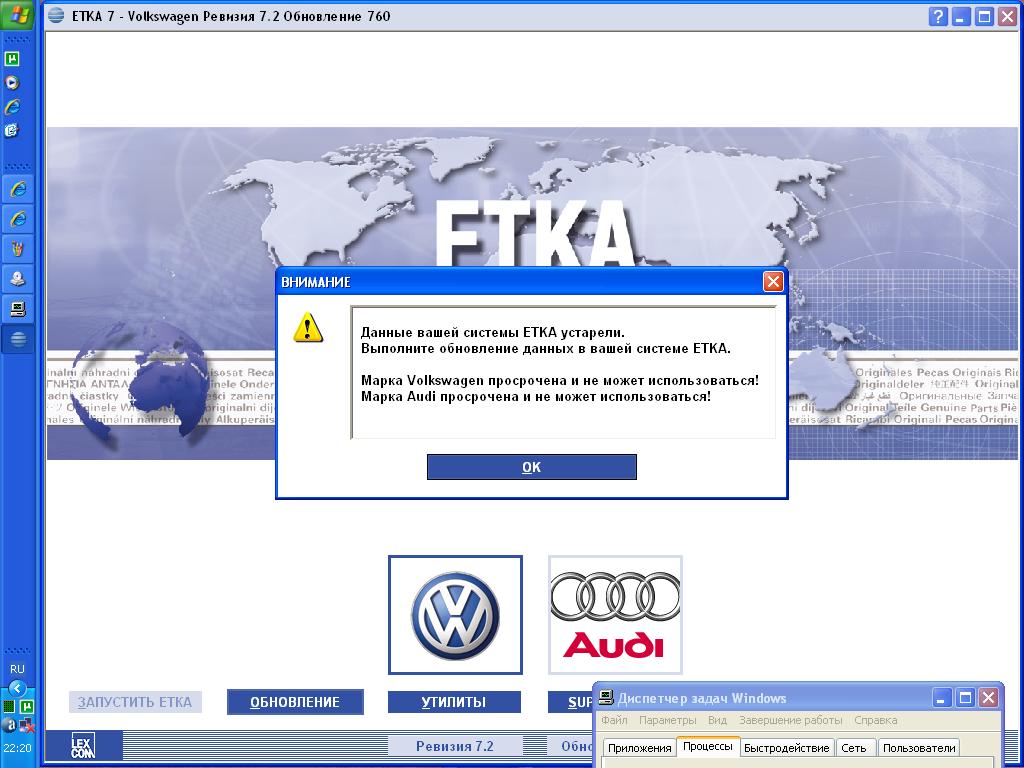The width and height of the screenshot is (1024, 768).
Task: Launch Windows Media Player from quick launch
Action: click(x=13, y=83)
